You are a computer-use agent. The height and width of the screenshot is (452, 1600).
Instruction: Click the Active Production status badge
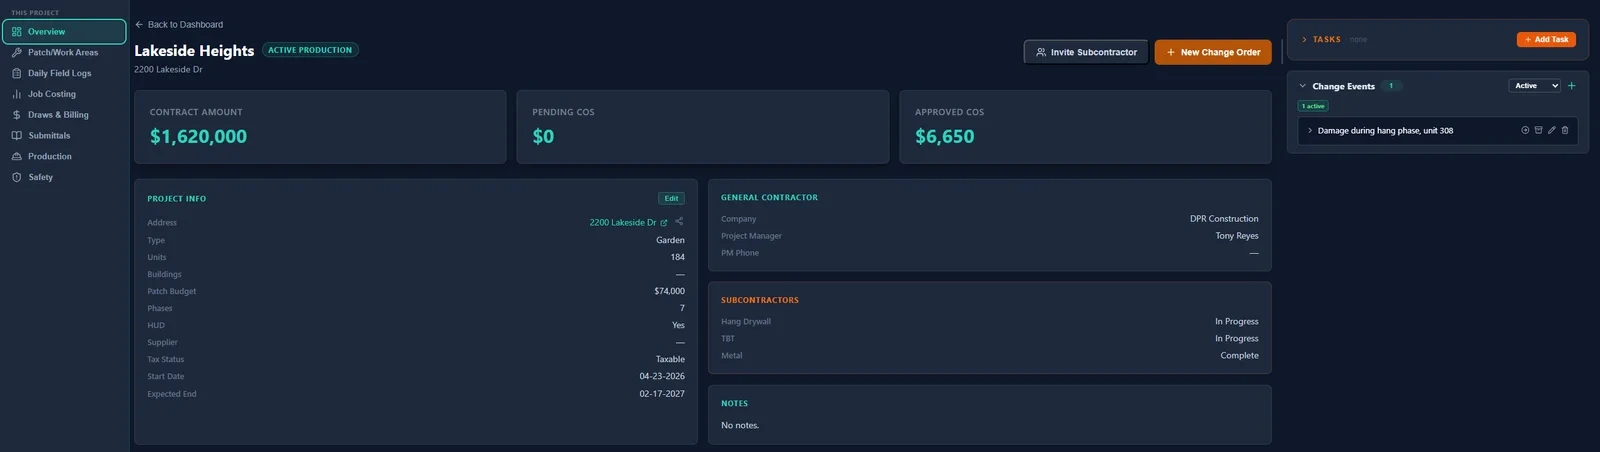click(x=310, y=50)
